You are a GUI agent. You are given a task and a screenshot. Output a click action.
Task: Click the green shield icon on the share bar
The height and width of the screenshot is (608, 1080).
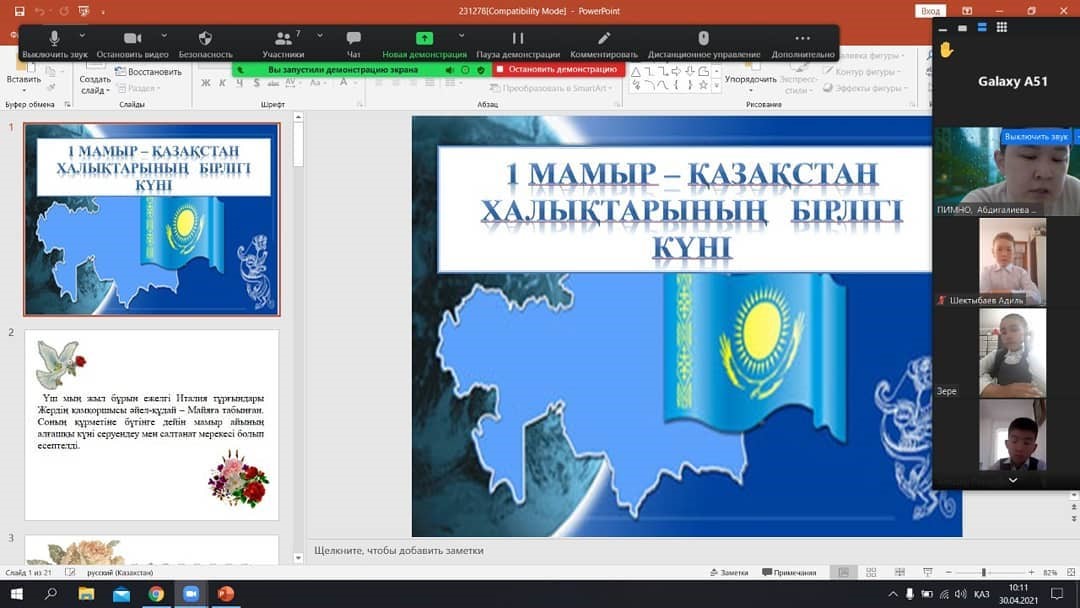(x=481, y=70)
